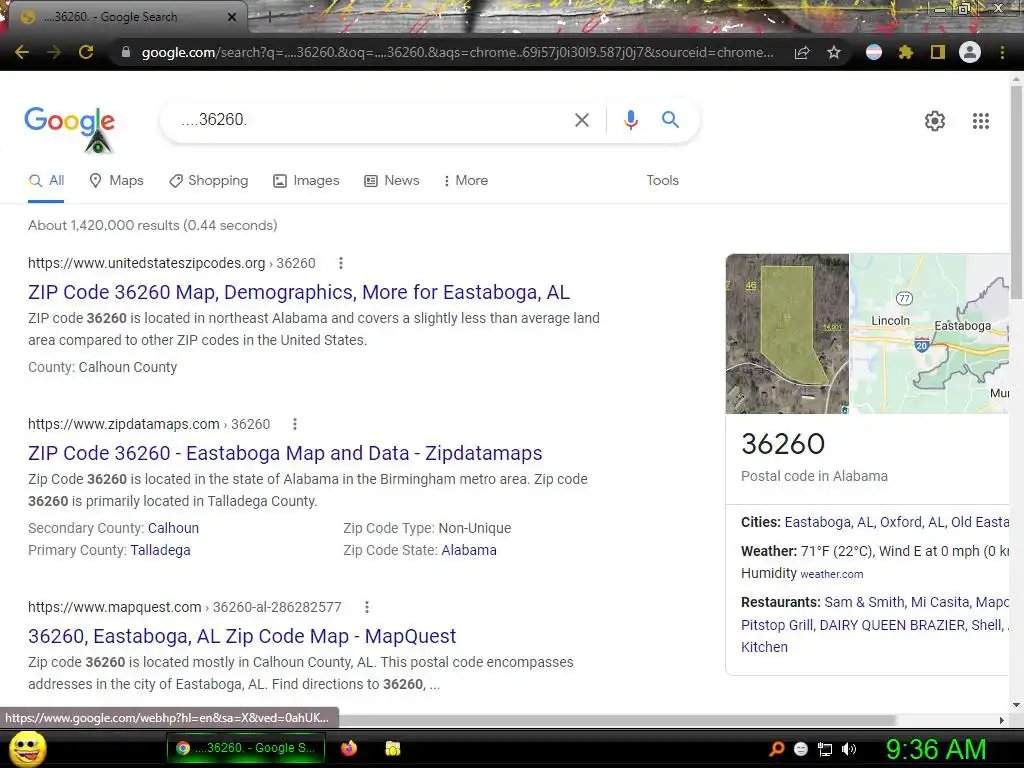Open the Chrome profile avatar
This screenshot has width=1024, height=768.
[x=970, y=52]
